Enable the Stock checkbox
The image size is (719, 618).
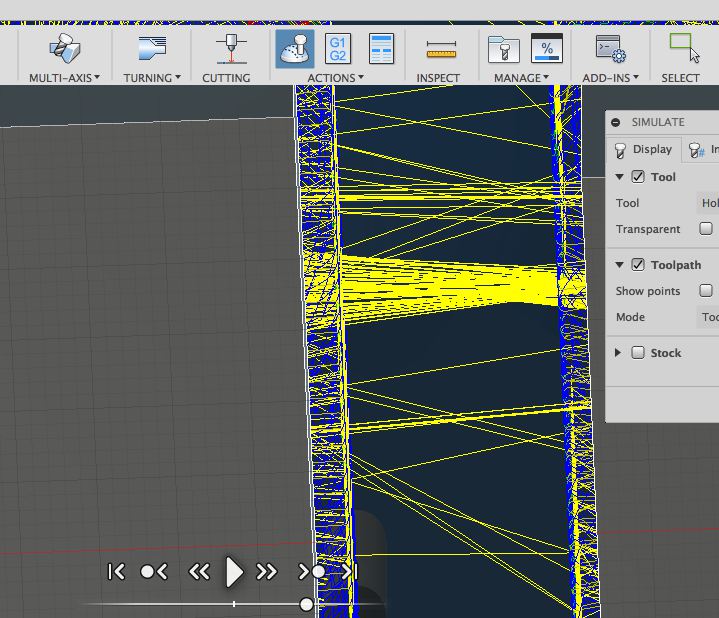coord(638,353)
